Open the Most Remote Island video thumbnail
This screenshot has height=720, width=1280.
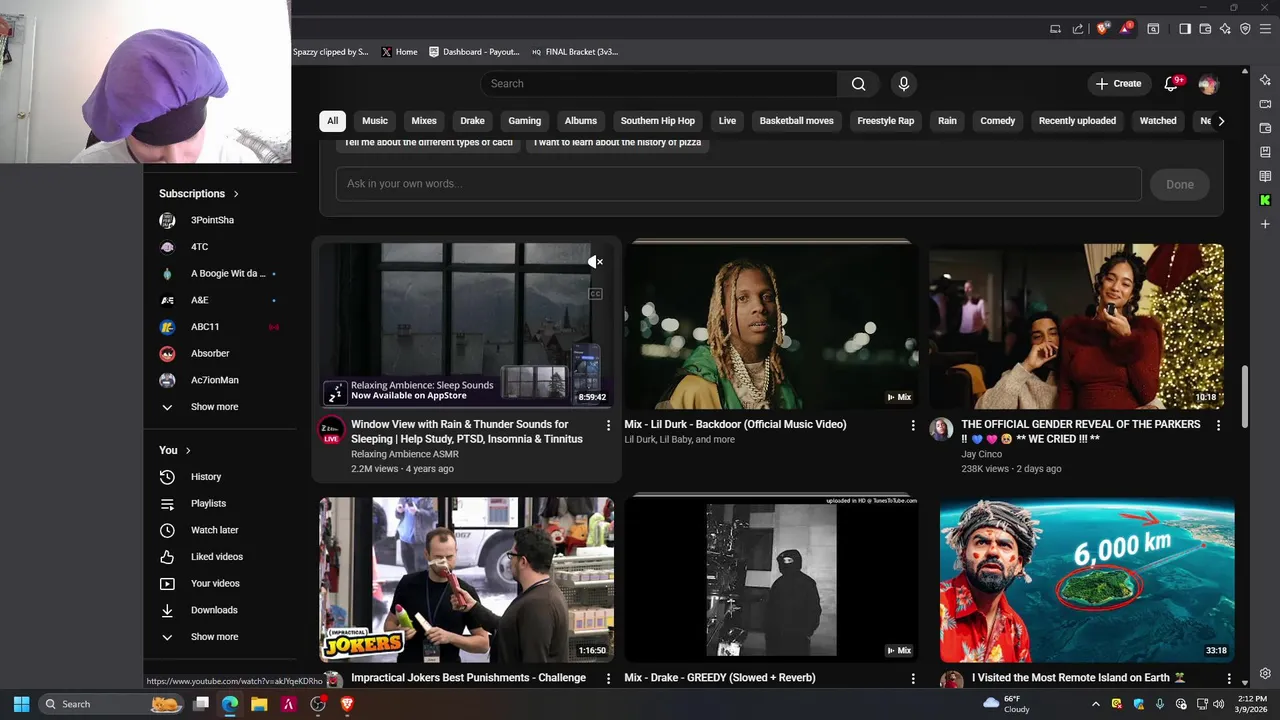pyautogui.click(x=1087, y=580)
